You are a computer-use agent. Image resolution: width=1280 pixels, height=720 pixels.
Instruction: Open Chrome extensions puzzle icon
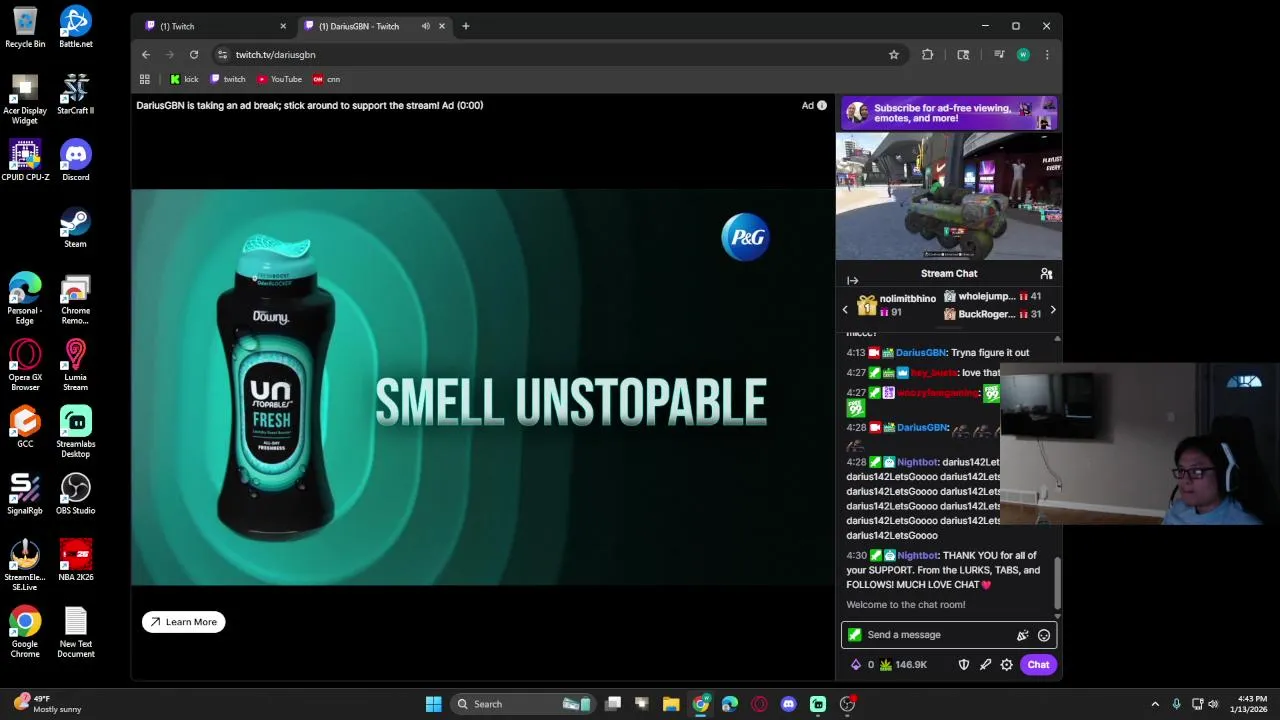pyautogui.click(x=927, y=55)
